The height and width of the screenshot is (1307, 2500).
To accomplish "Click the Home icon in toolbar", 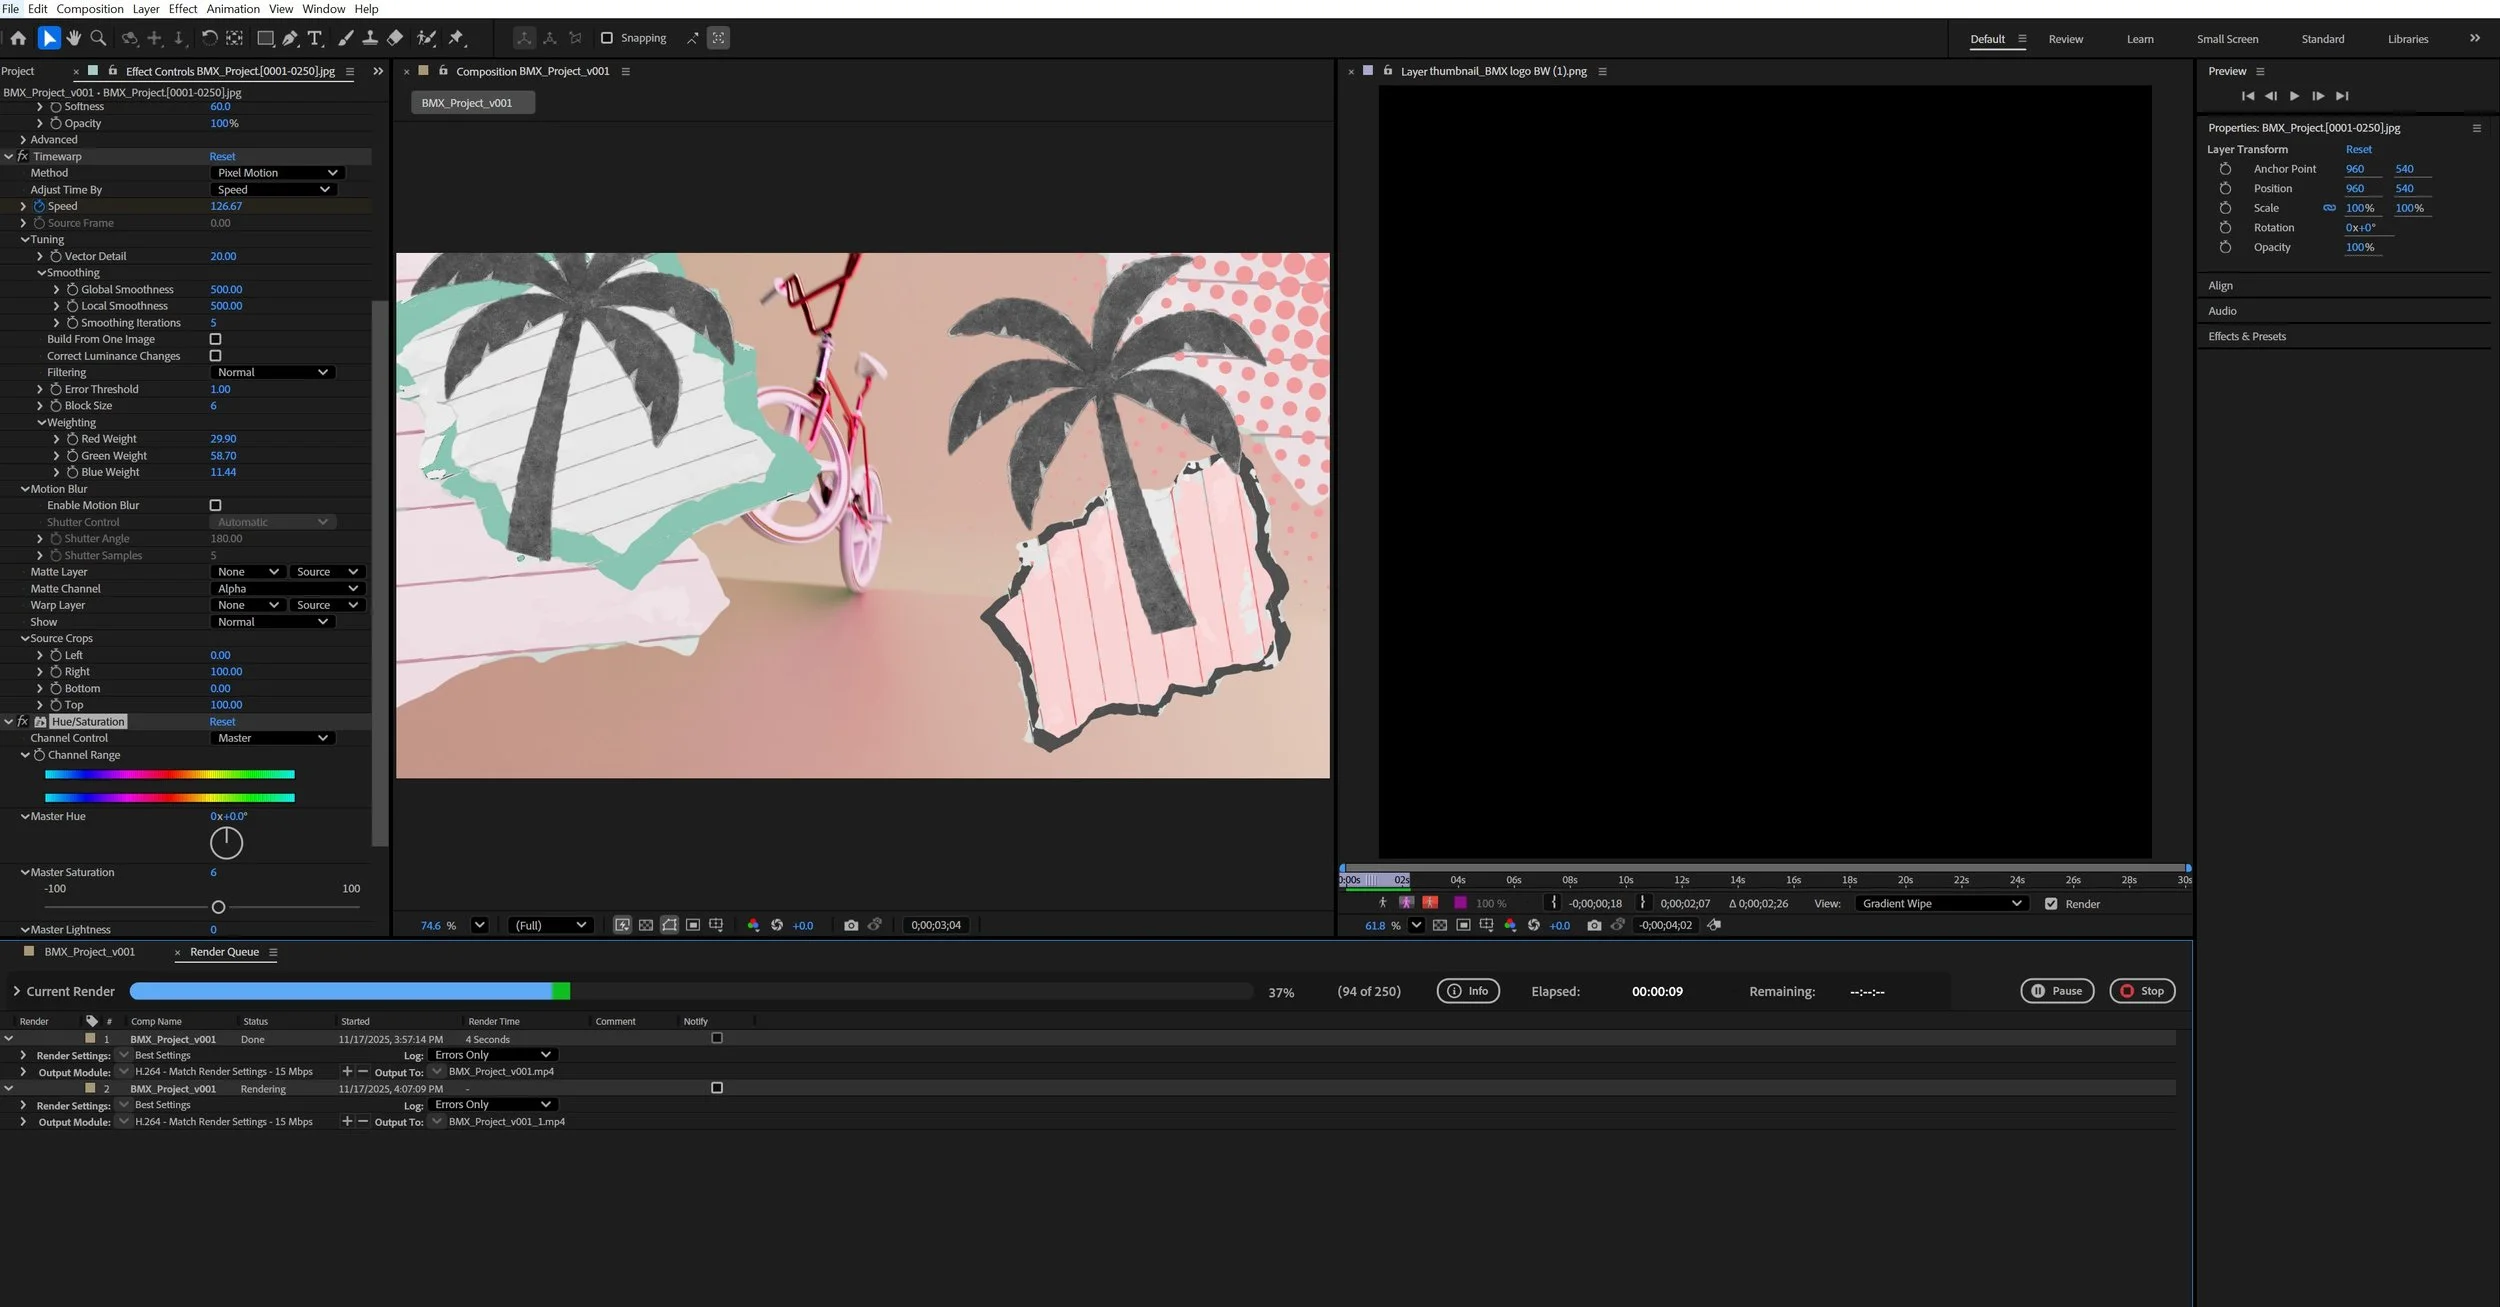I will point(18,38).
